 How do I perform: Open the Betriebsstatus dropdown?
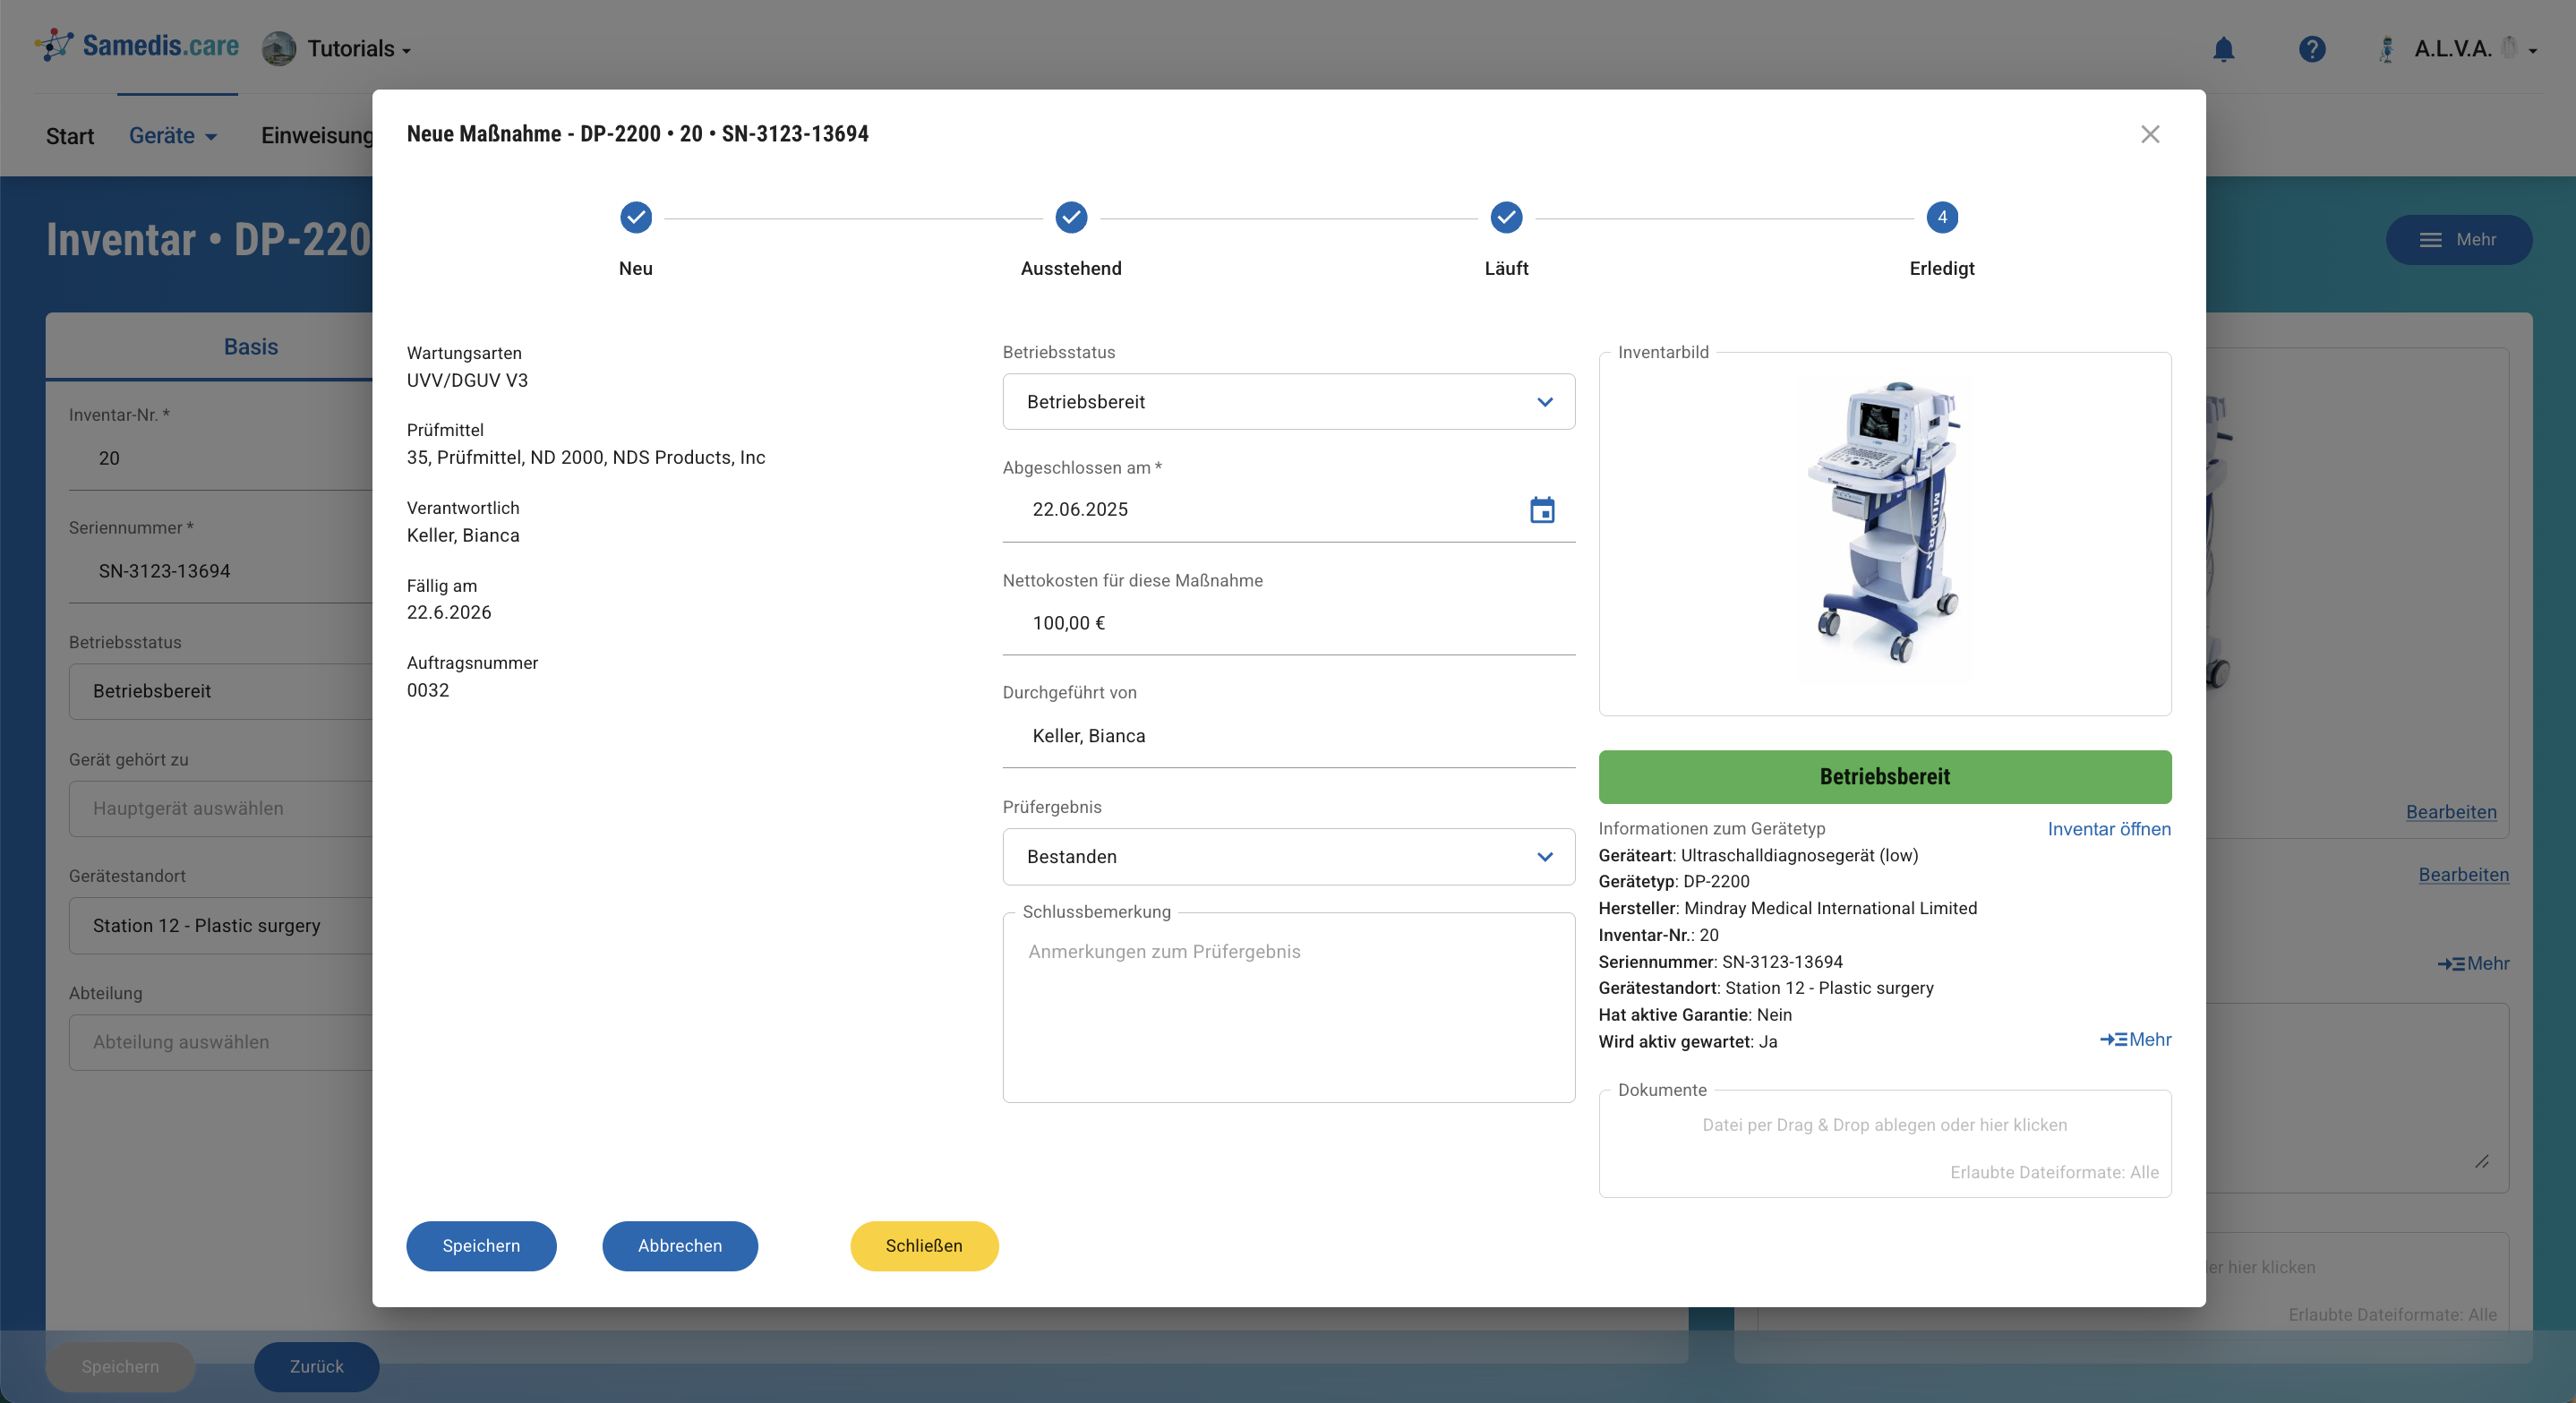tap(1287, 402)
